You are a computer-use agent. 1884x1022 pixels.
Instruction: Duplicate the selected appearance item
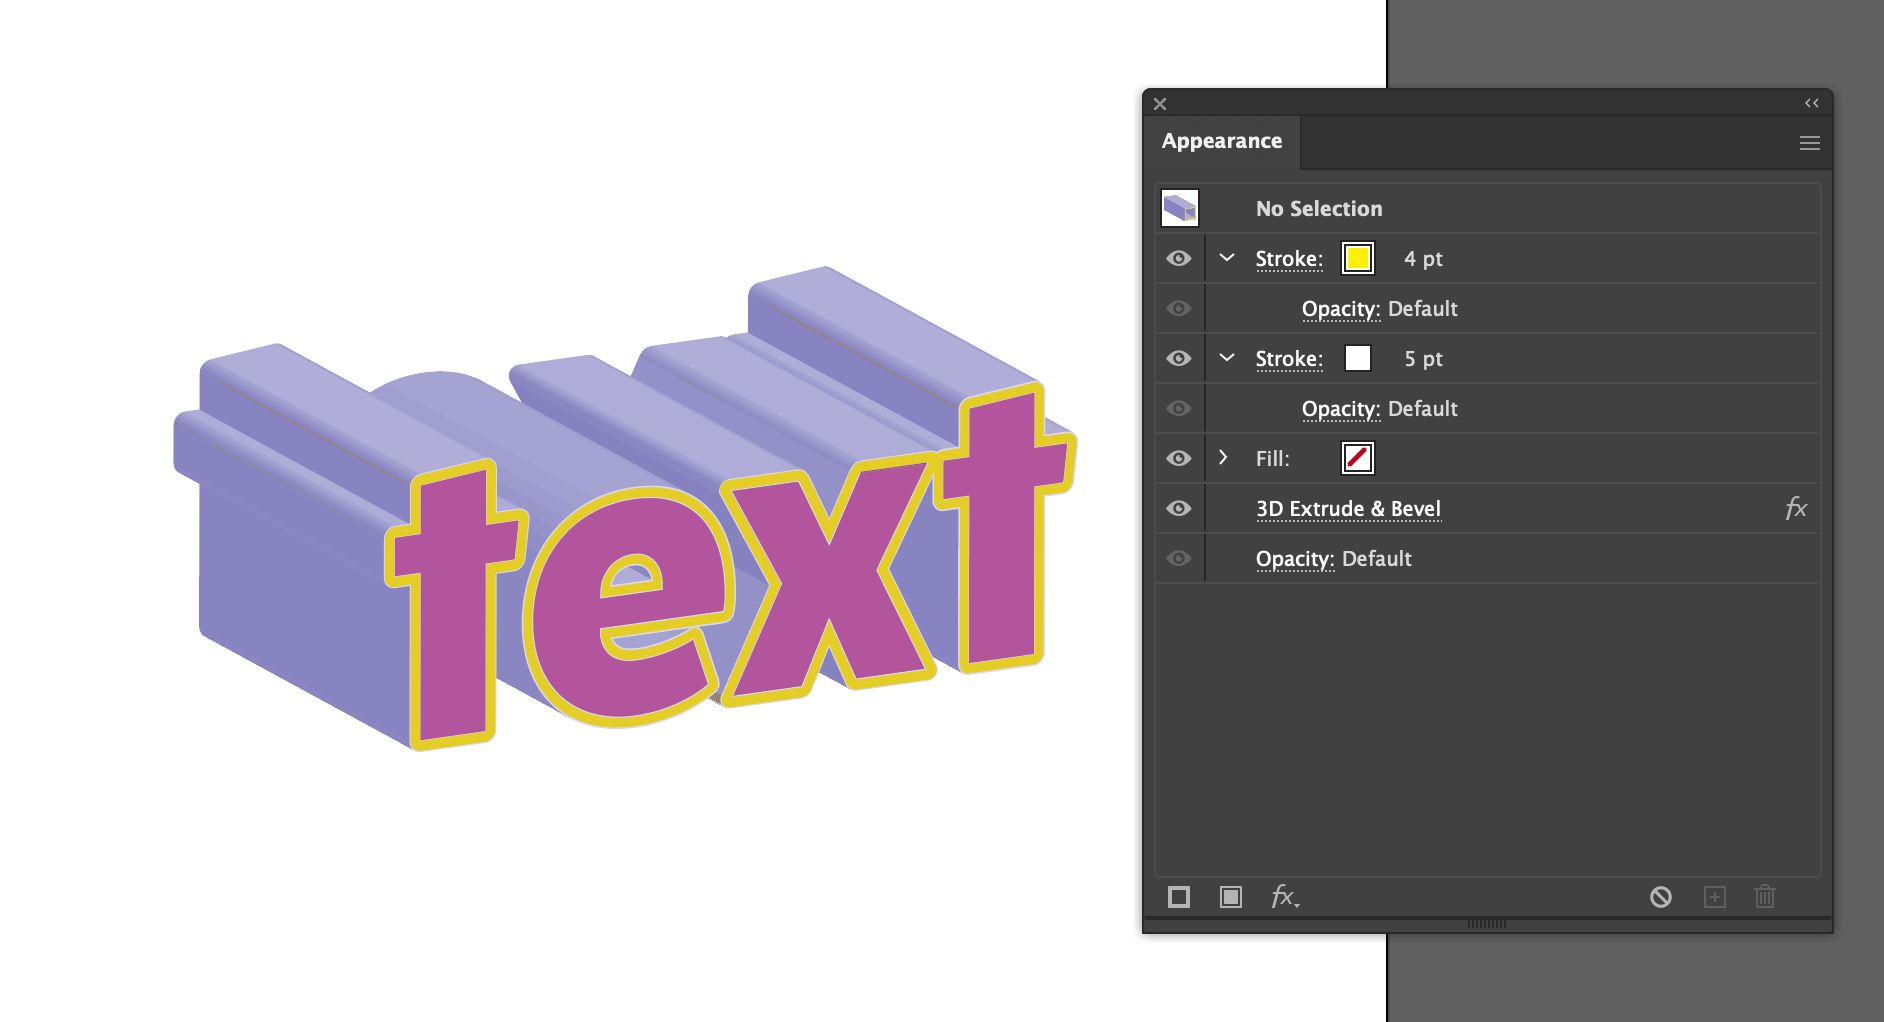coord(1716,897)
